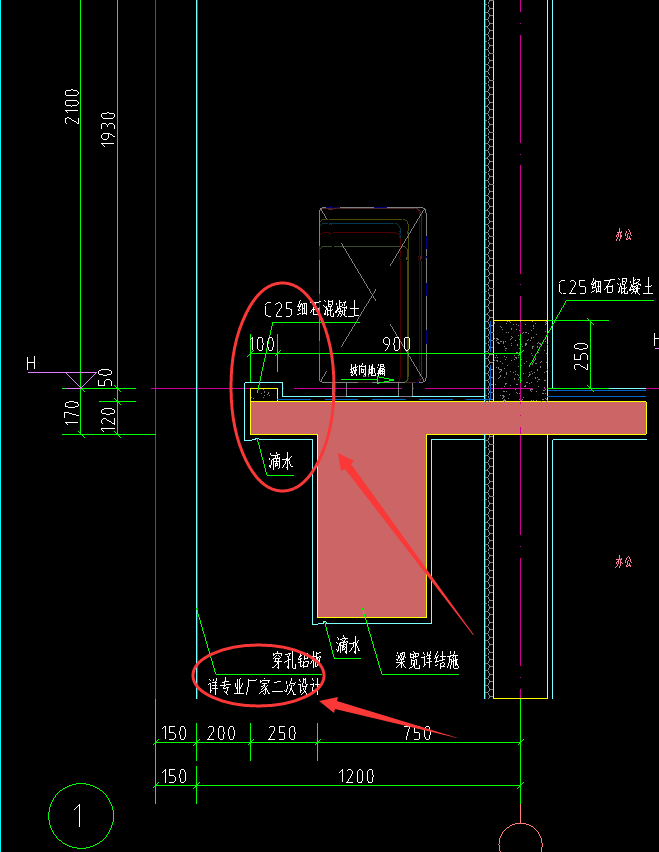Select the 2100 vertical dimension text
The height and width of the screenshot is (852, 659).
click(x=72, y=106)
